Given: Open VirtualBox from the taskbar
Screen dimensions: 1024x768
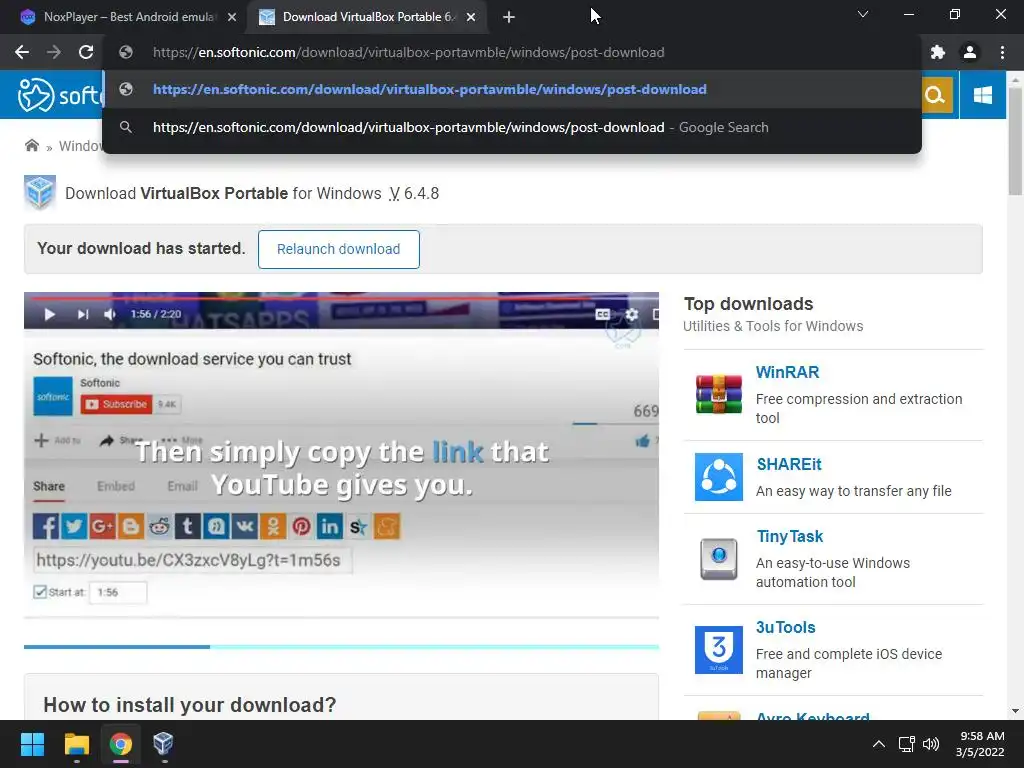Looking at the screenshot, I should coord(163,744).
